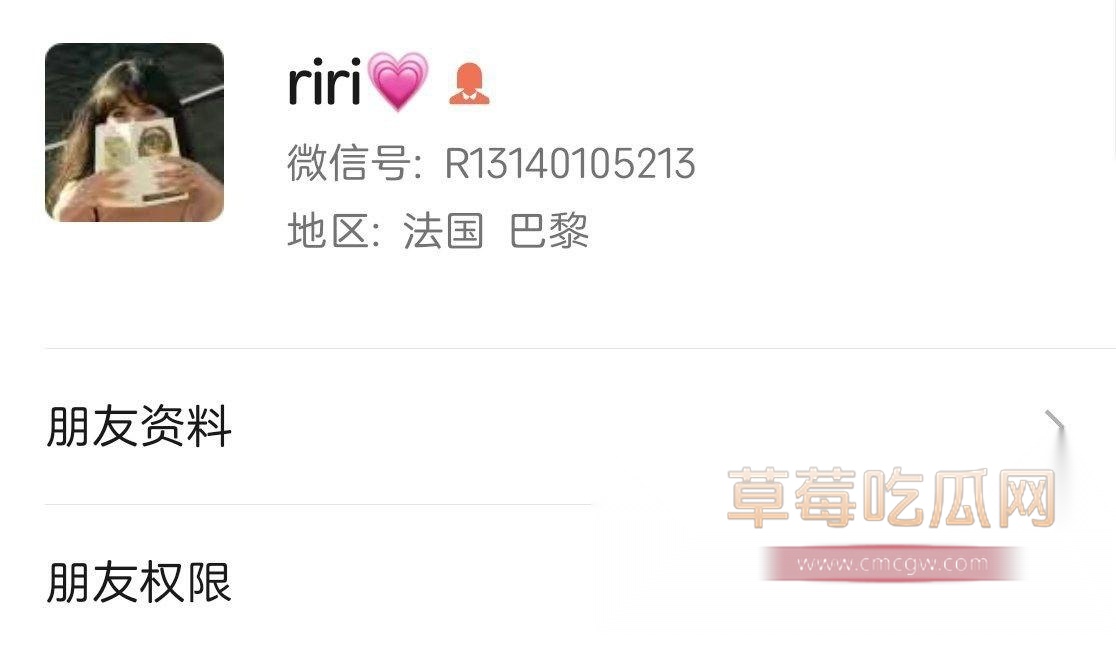Viewport: 1116px width, 646px height.
Task: Tap the country text 法国
Action: click(x=443, y=231)
